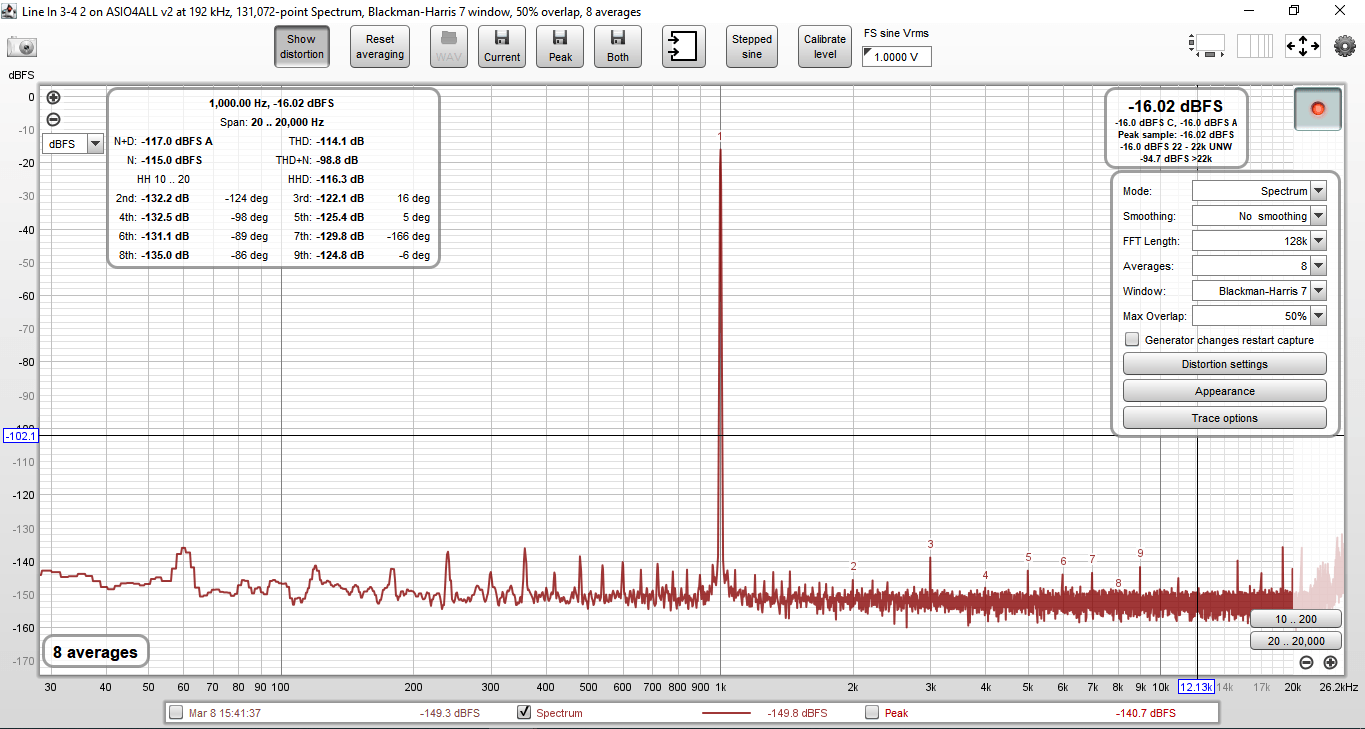Screen dimensions: 1365x729
Task: Click harmonic marker 9 on the spectrum
Action: (x=1140, y=553)
